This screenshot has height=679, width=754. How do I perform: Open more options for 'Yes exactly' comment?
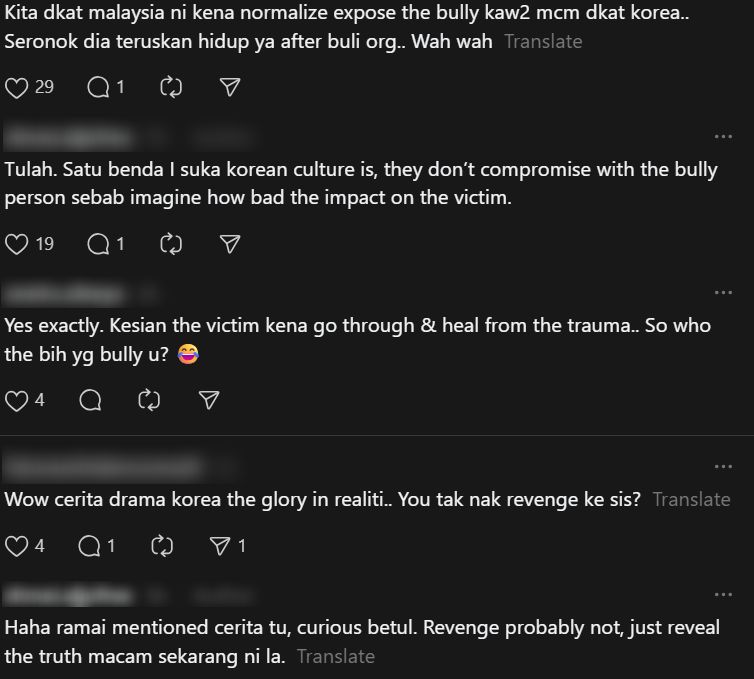(x=723, y=293)
